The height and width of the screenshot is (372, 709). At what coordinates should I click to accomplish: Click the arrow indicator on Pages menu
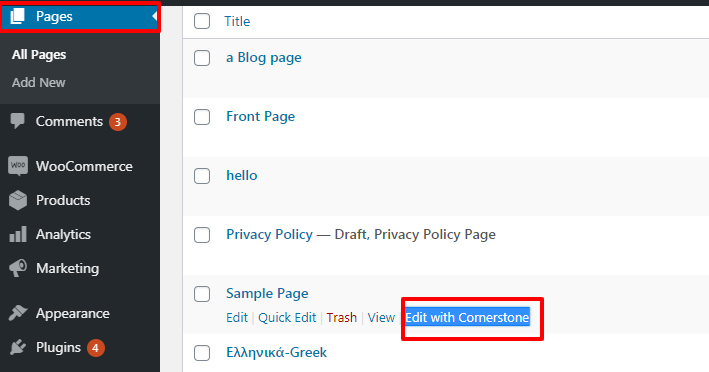(x=155, y=16)
